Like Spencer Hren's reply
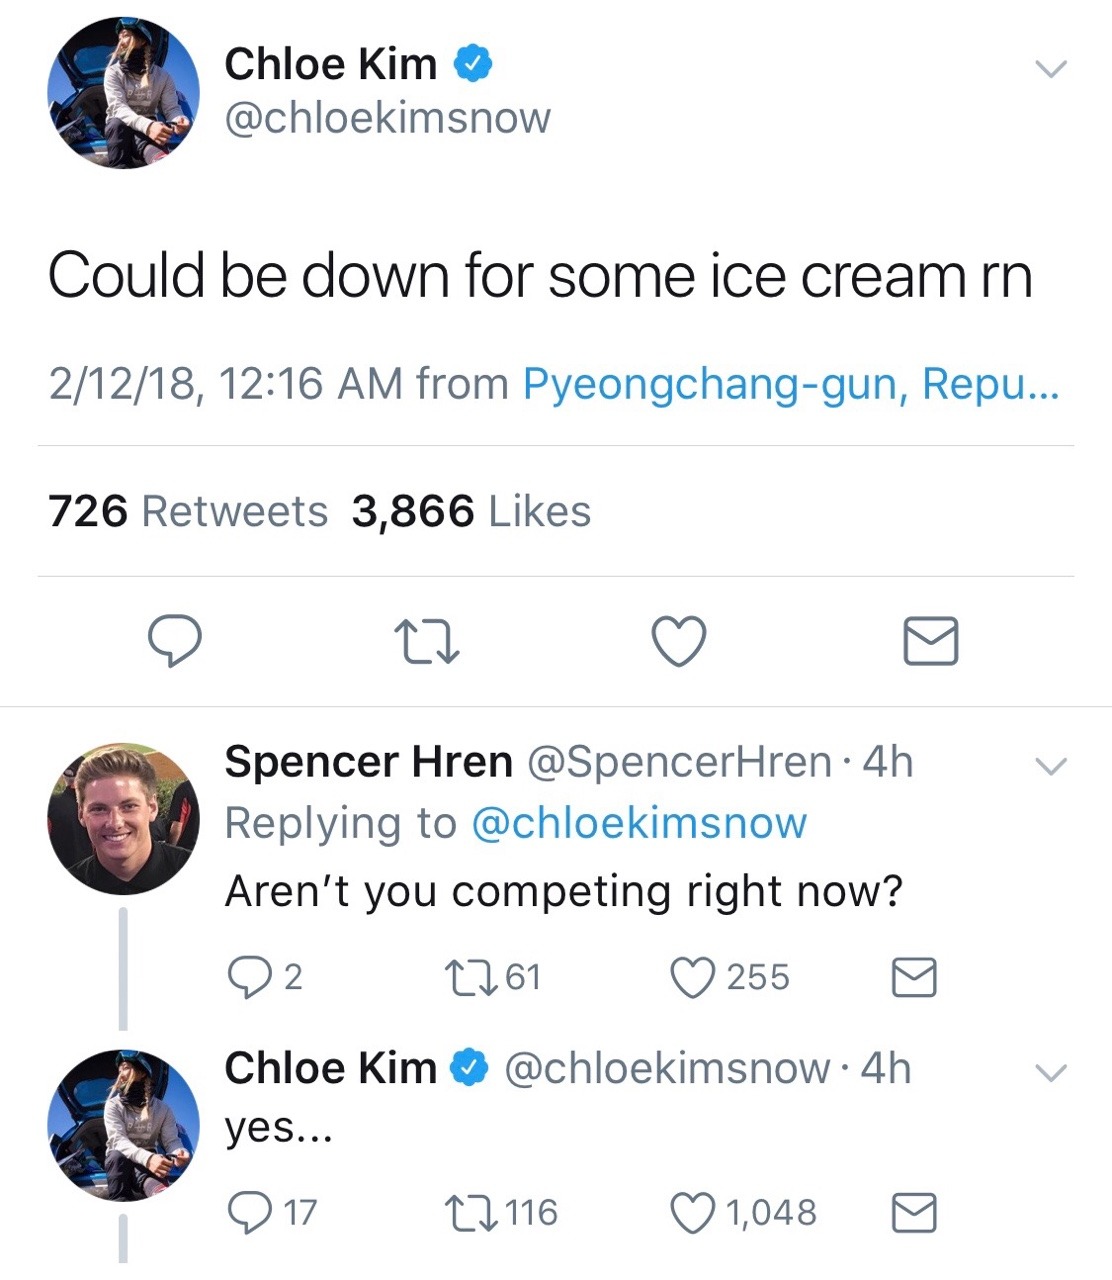Viewport: 1112px width, 1280px height. [691, 977]
